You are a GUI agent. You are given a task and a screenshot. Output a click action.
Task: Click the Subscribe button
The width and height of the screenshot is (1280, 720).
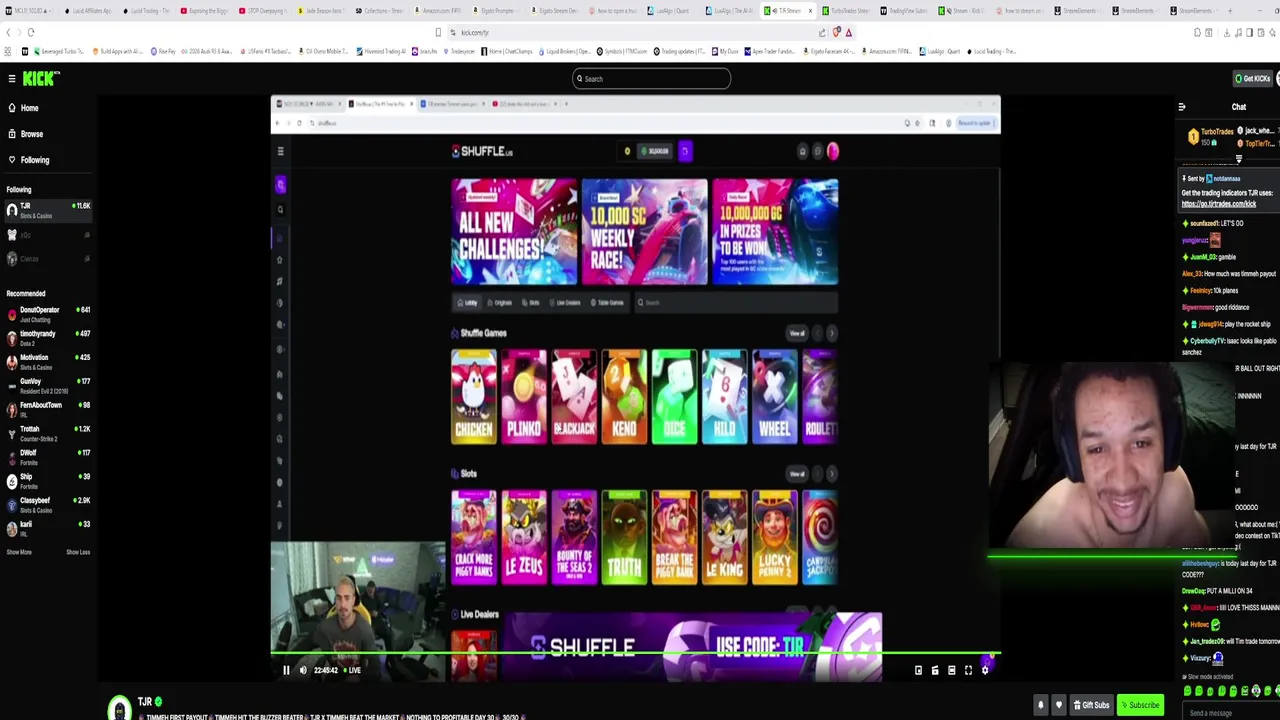[1140, 705]
